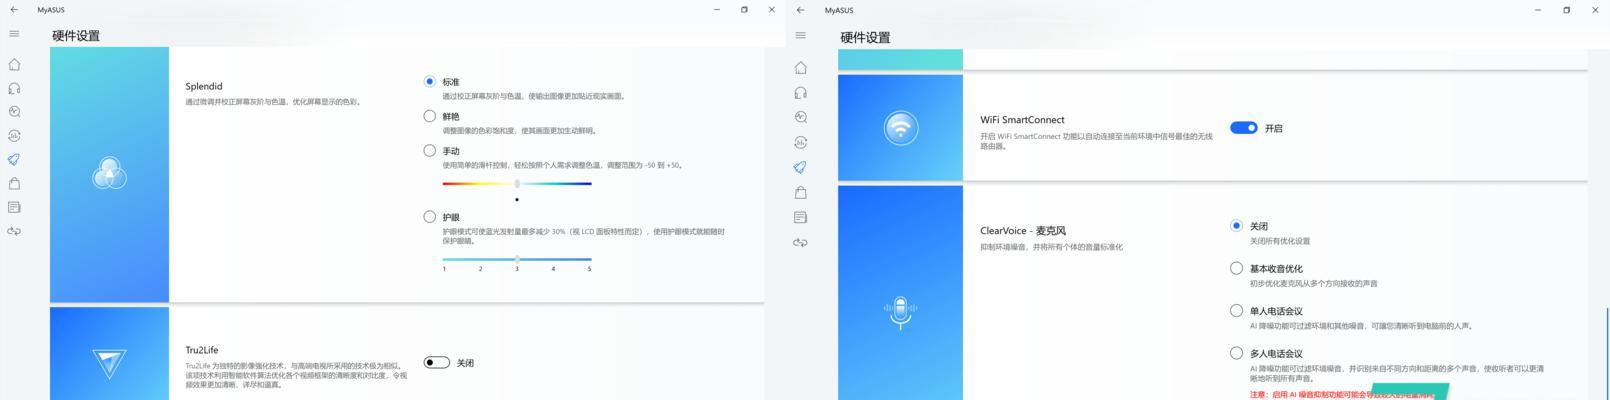The width and height of the screenshot is (1610, 400).
Task: Open update gauge icon in right window sidebar
Action: click(800, 142)
